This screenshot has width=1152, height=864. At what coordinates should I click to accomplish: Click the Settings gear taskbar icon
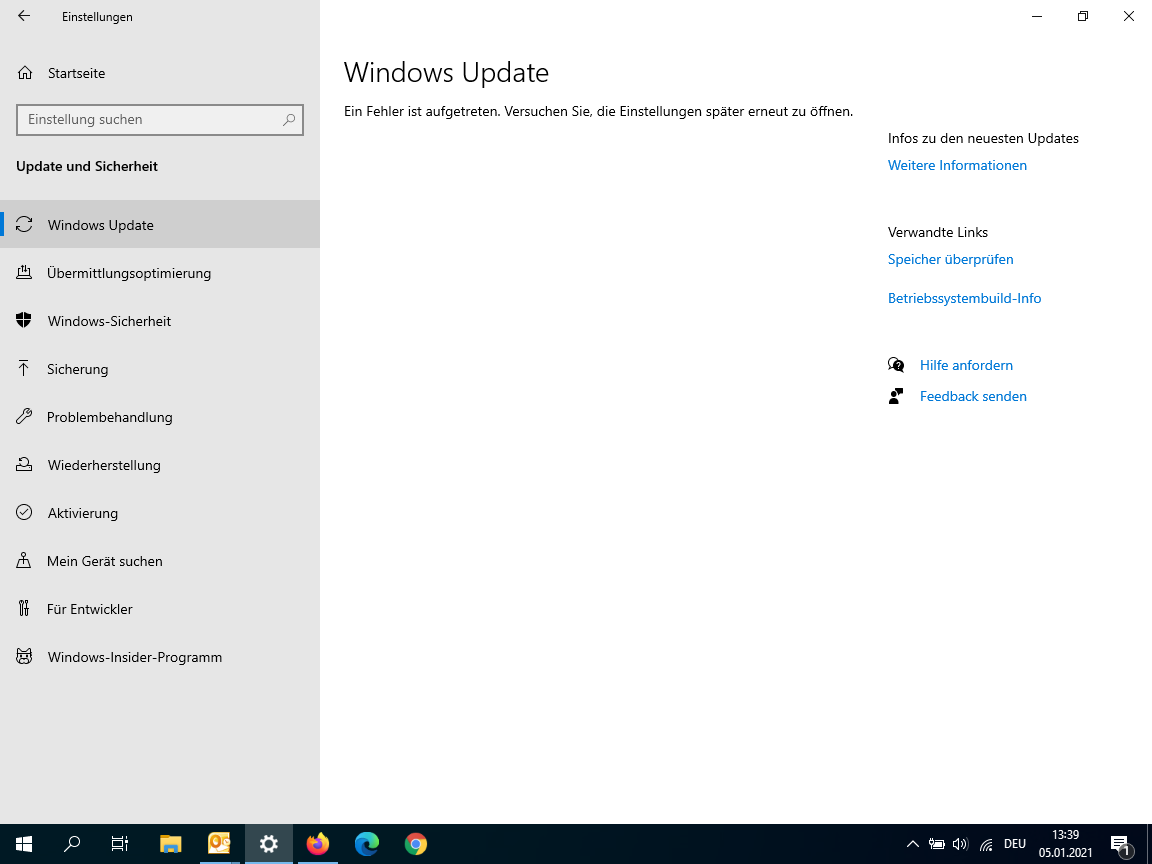[268, 844]
